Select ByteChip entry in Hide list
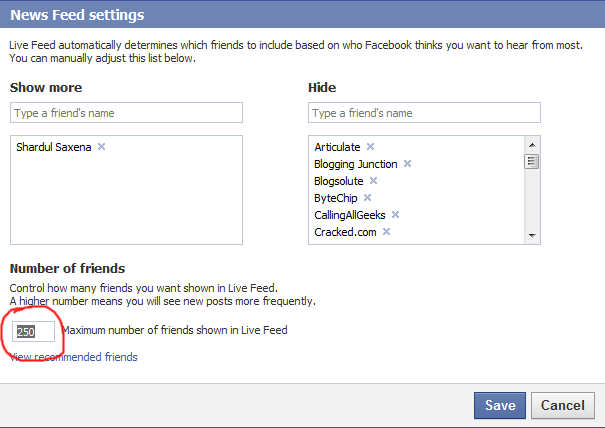The width and height of the screenshot is (605, 428). coord(336,198)
